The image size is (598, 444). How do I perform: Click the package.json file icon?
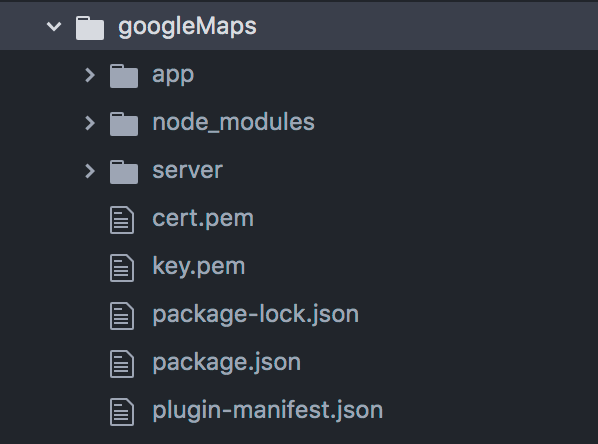(x=122, y=364)
